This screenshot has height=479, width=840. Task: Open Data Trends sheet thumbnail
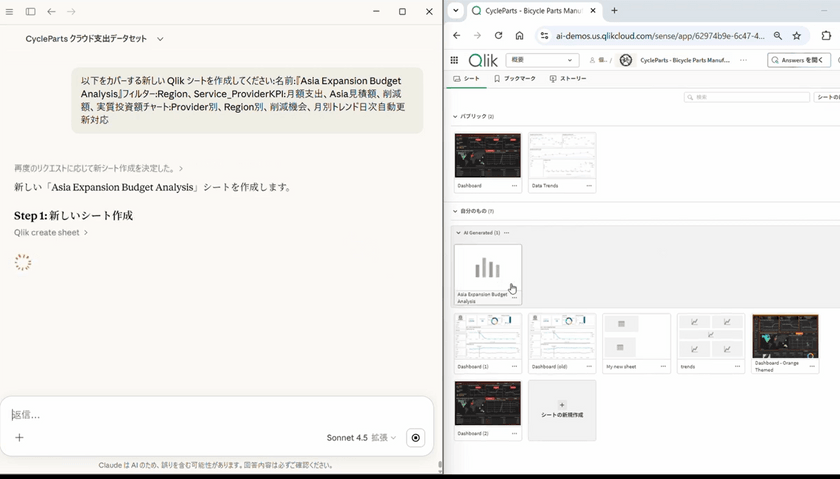tap(562, 155)
